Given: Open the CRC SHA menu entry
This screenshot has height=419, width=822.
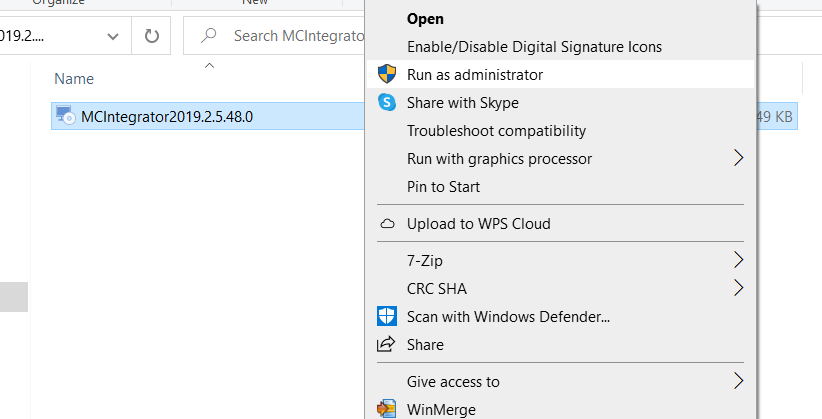Looking at the screenshot, I should (560, 288).
